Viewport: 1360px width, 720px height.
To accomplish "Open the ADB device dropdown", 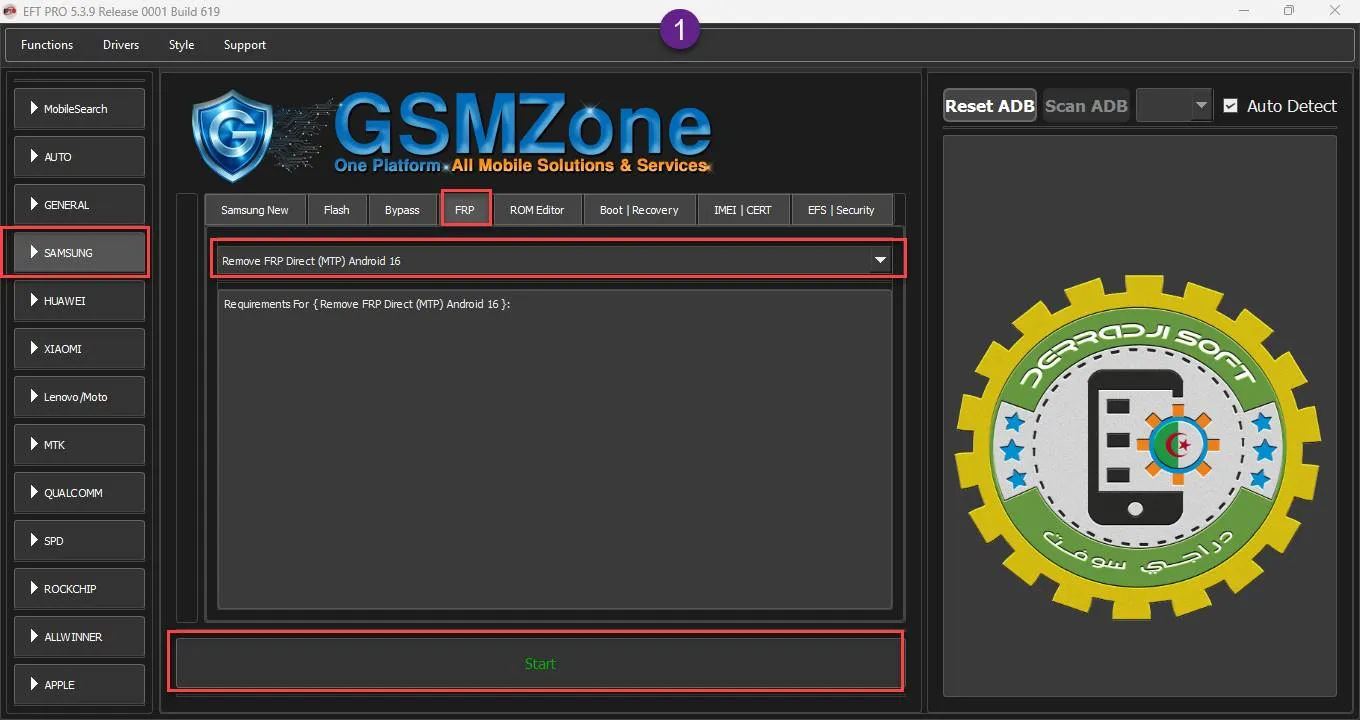I will (x=1174, y=106).
